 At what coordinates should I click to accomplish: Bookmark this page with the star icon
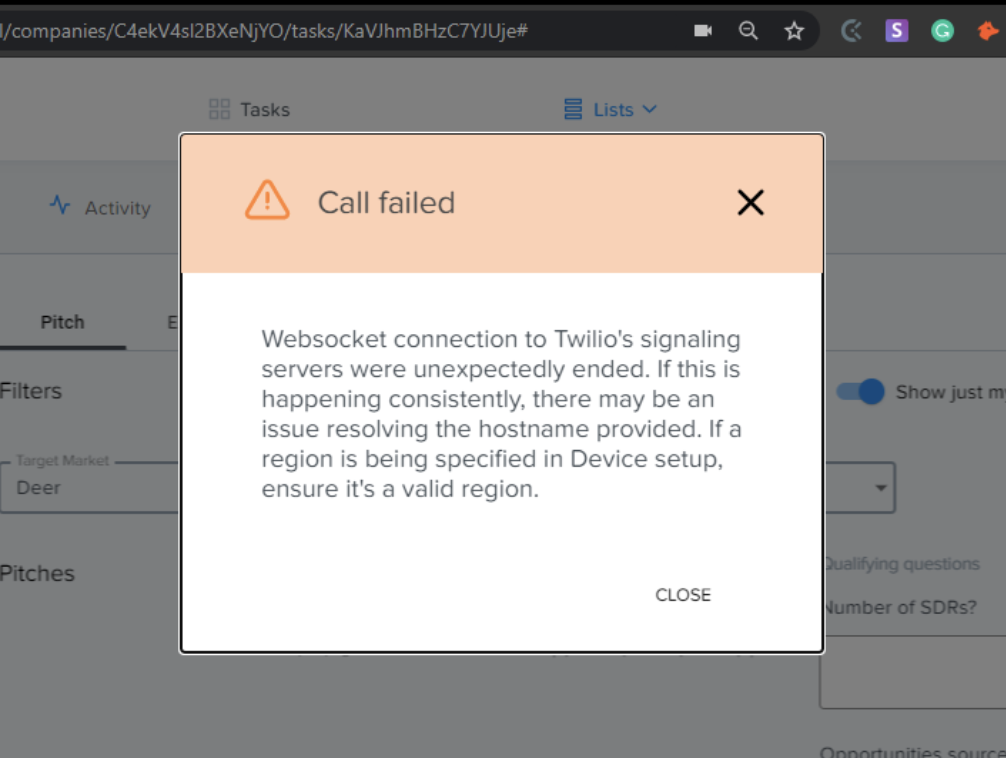(794, 30)
